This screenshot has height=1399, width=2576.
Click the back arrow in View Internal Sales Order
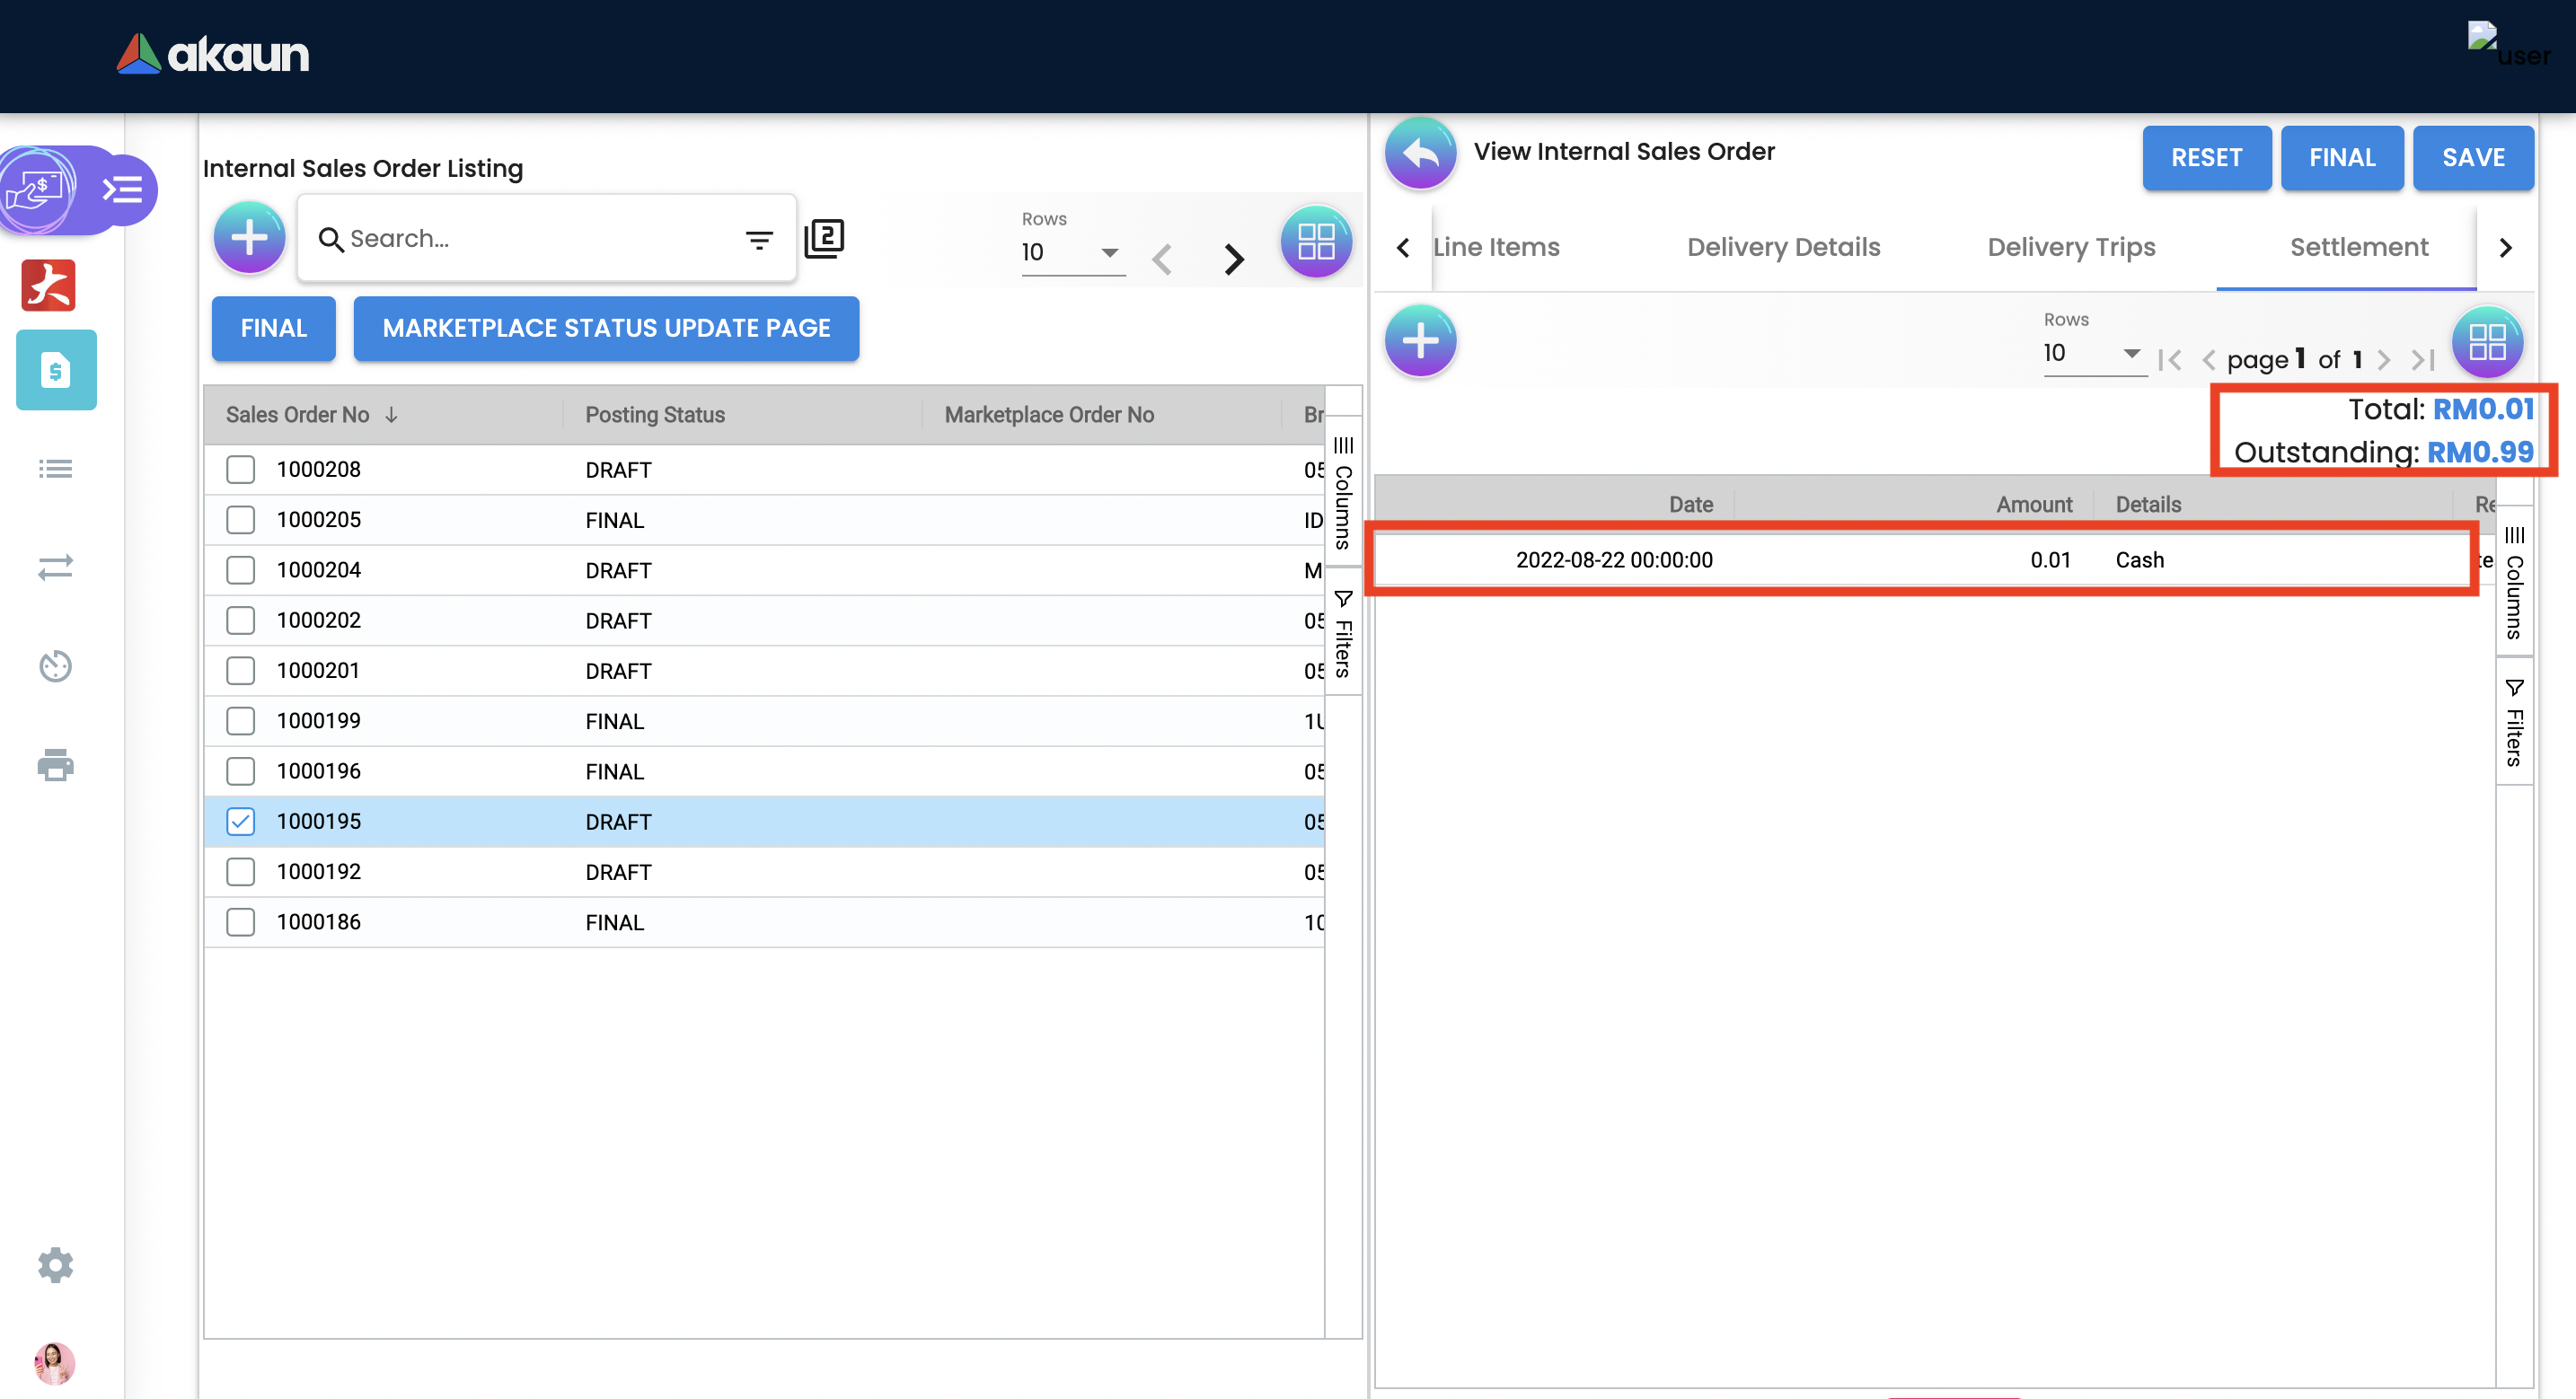pos(1419,153)
